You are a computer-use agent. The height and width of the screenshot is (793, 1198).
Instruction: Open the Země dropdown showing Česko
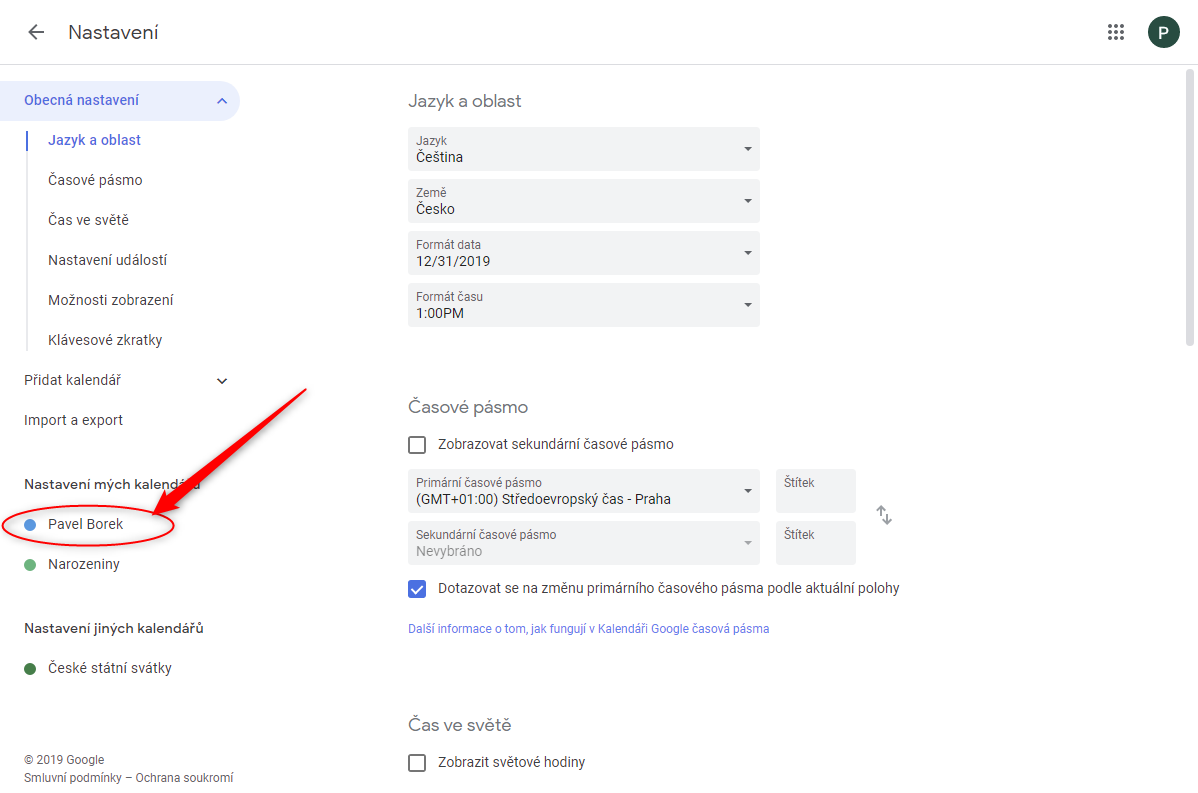[584, 201]
